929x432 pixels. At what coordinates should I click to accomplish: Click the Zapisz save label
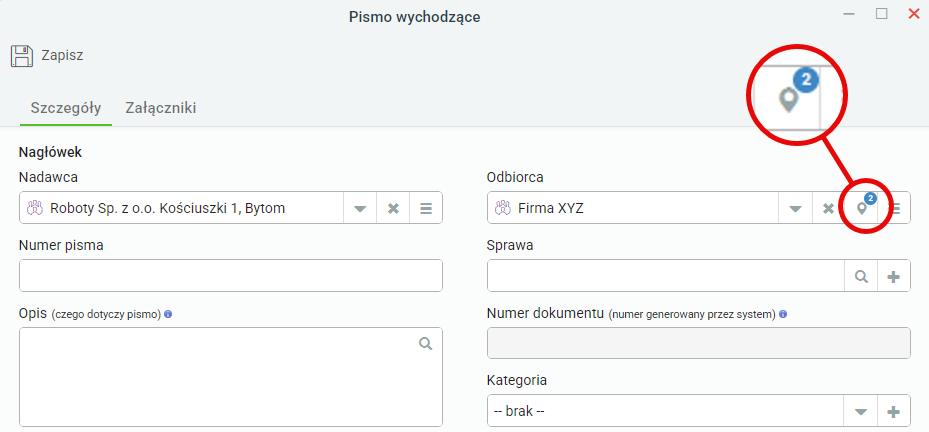click(x=62, y=56)
